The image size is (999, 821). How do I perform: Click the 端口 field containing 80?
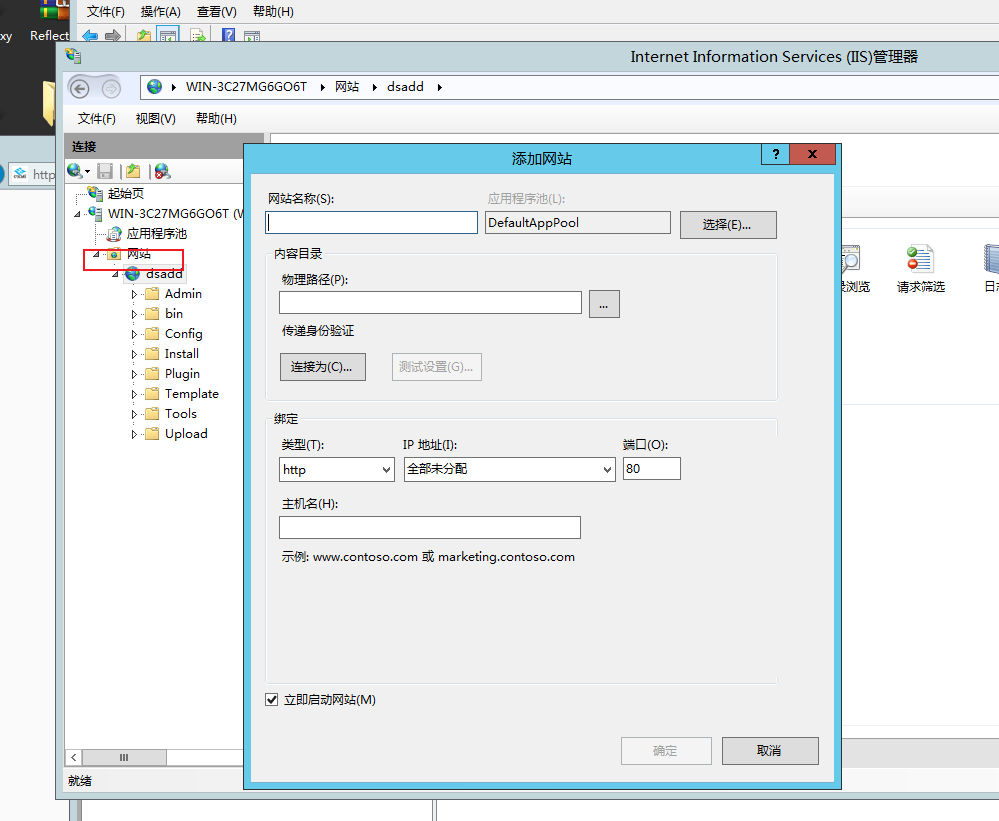click(x=652, y=469)
